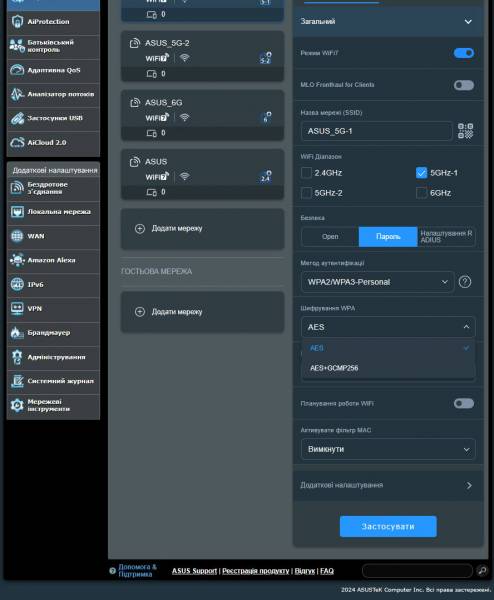Select the Open security tab

click(330, 236)
